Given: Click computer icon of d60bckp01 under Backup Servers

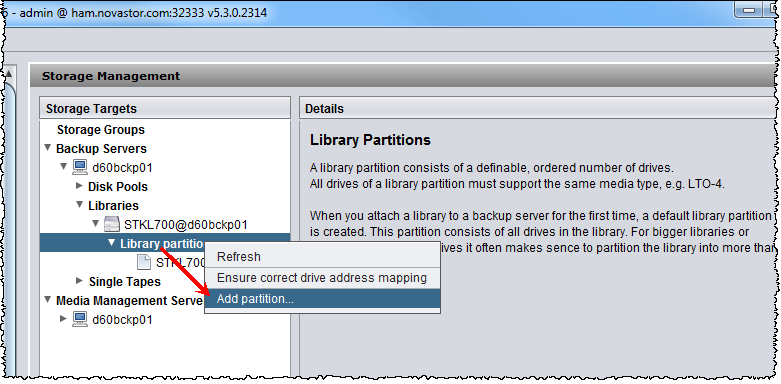Looking at the screenshot, I should point(80,167).
